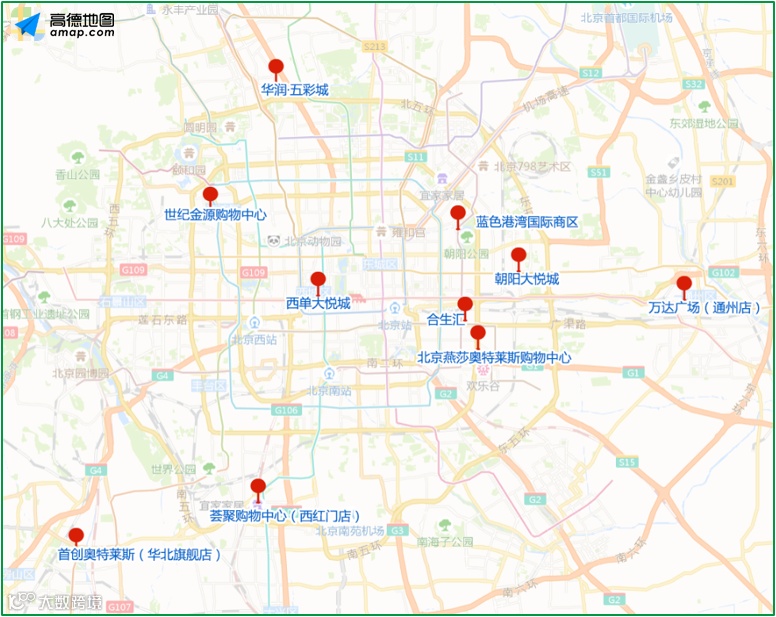
Task: Click the S12 highway shield
Action: coord(590,73)
